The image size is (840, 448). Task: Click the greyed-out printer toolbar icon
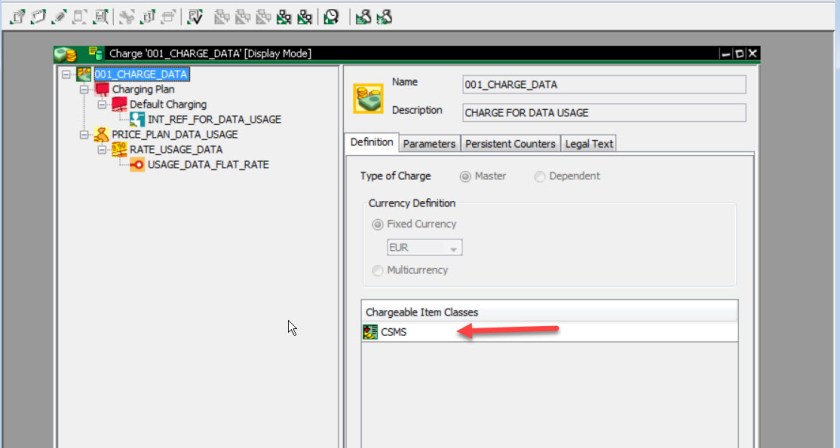click(x=168, y=17)
